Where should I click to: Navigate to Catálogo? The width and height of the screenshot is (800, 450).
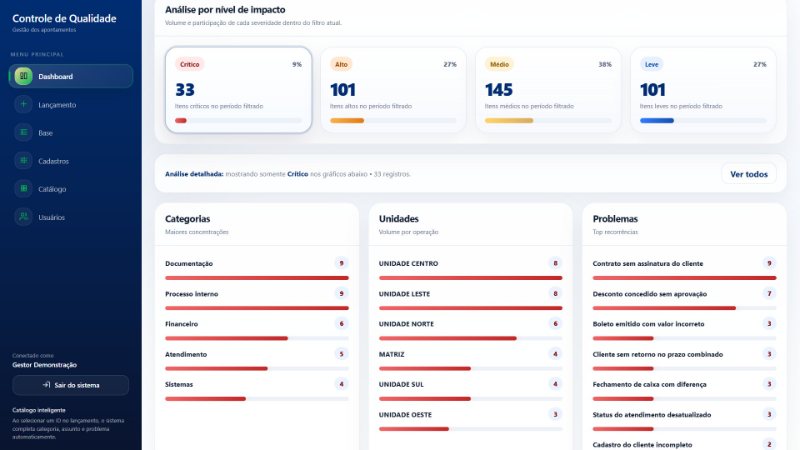tap(71, 189)
